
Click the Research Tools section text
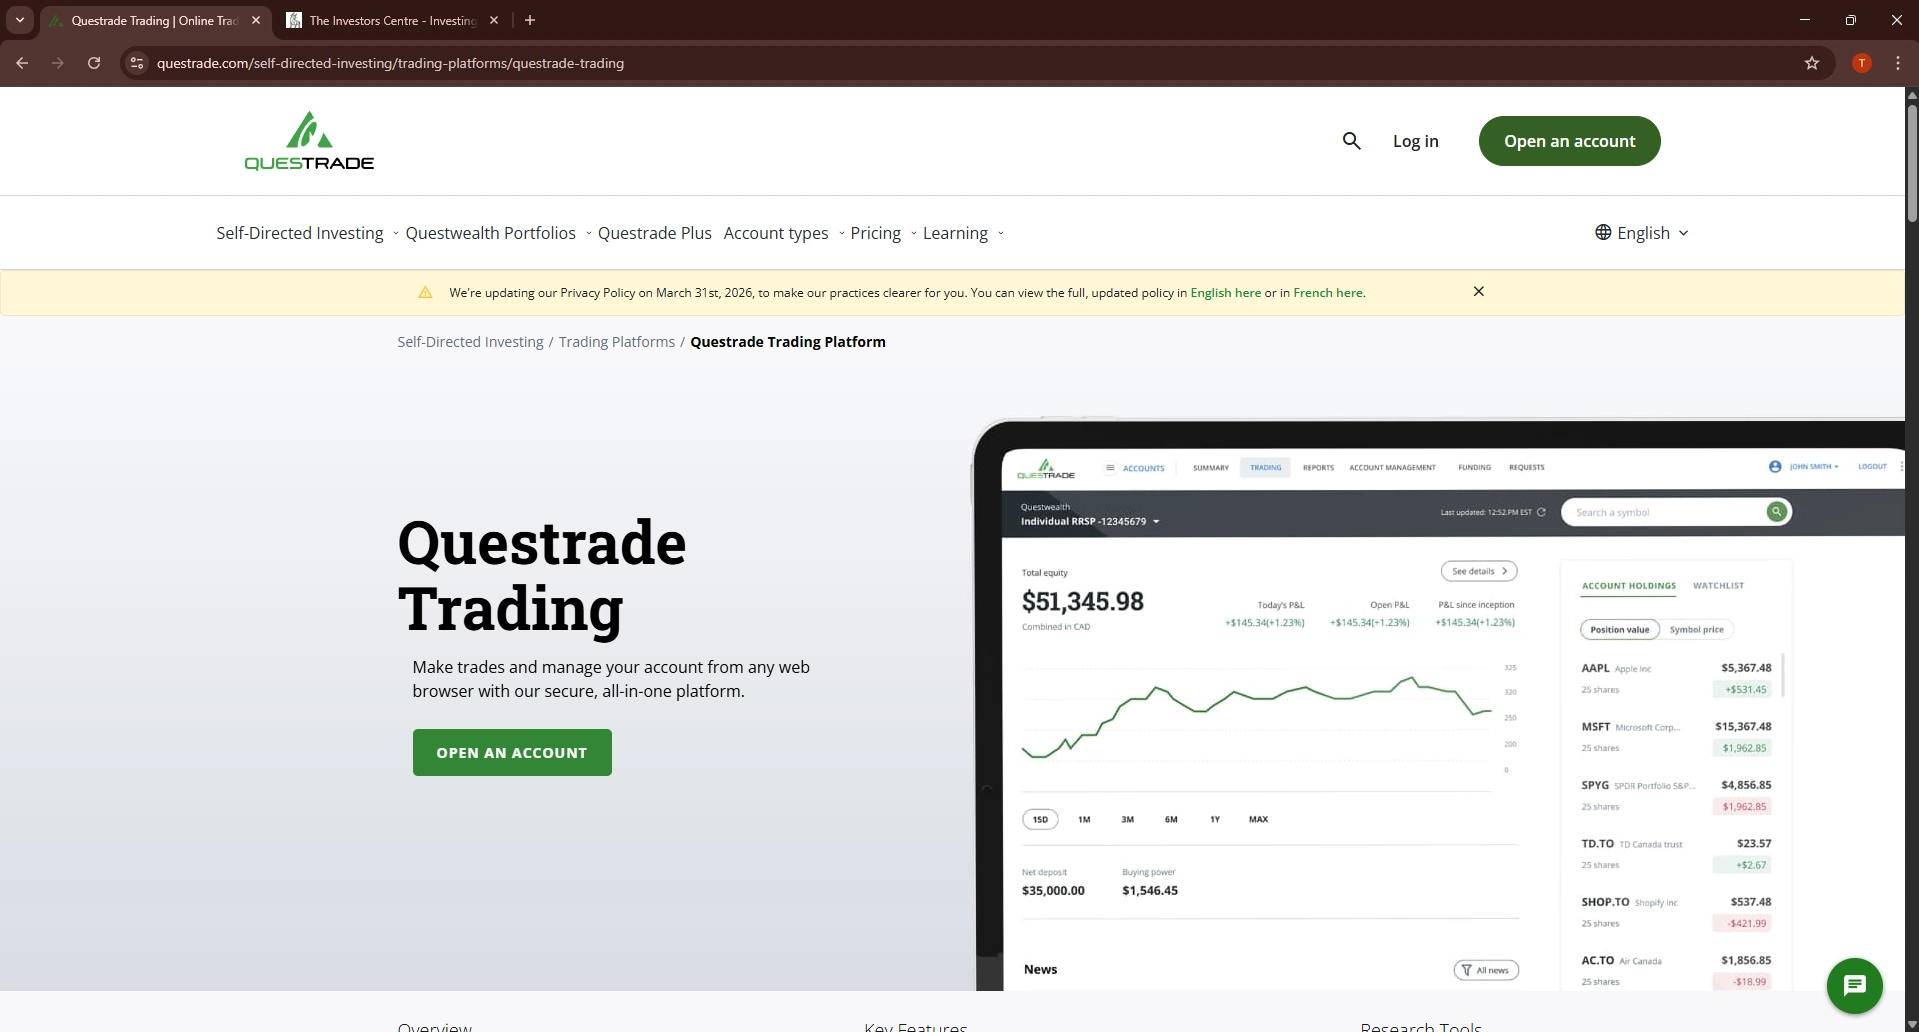click(1420, 1026)
